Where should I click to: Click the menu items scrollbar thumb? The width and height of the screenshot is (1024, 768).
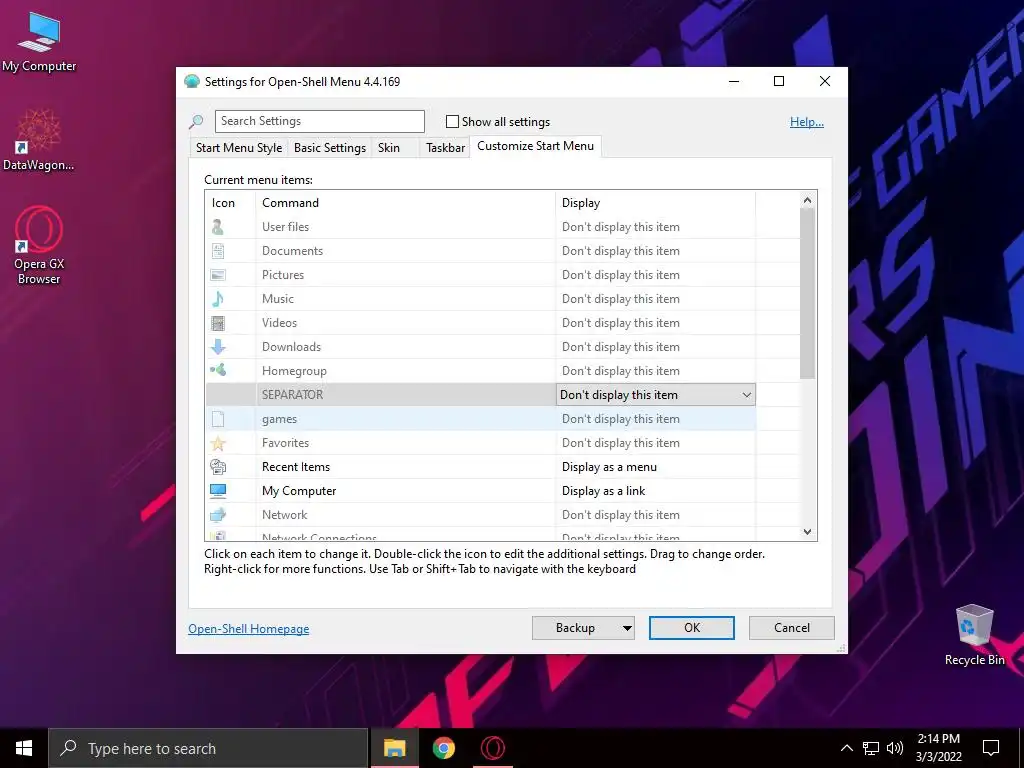808,293
